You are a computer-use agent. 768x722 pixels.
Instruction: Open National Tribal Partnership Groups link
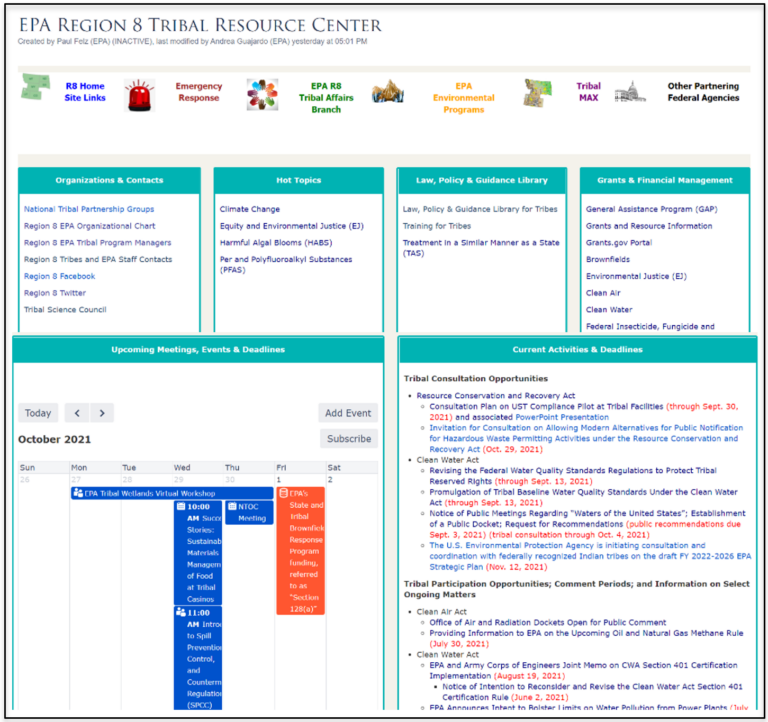point(89,209)
